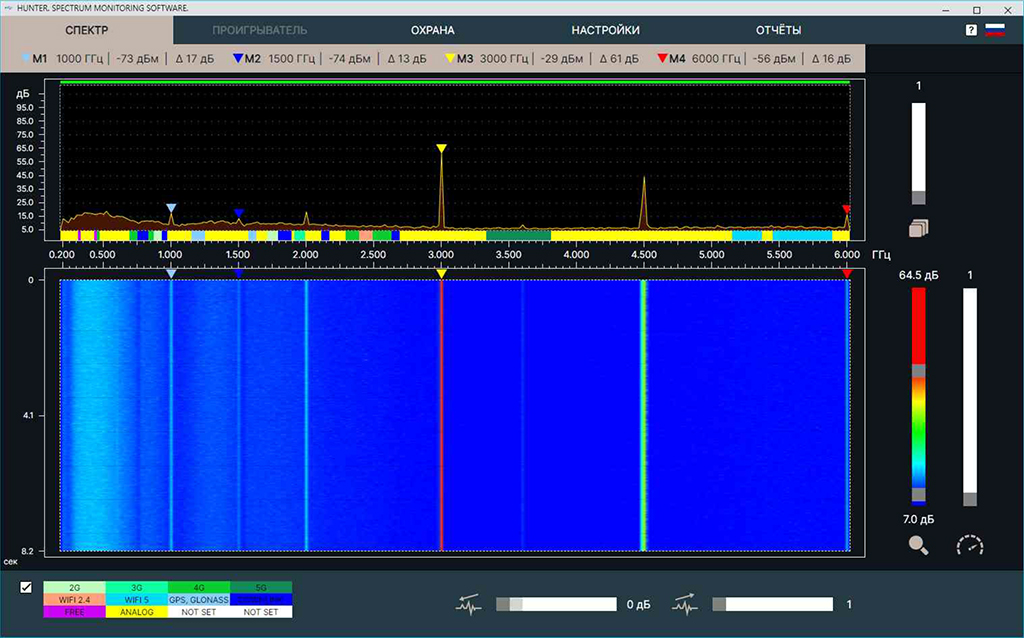Screen dimensions: 1024x638
Task: Click yellow marker triangle on spectrum peak at 3.000
Action: point(441,148)
